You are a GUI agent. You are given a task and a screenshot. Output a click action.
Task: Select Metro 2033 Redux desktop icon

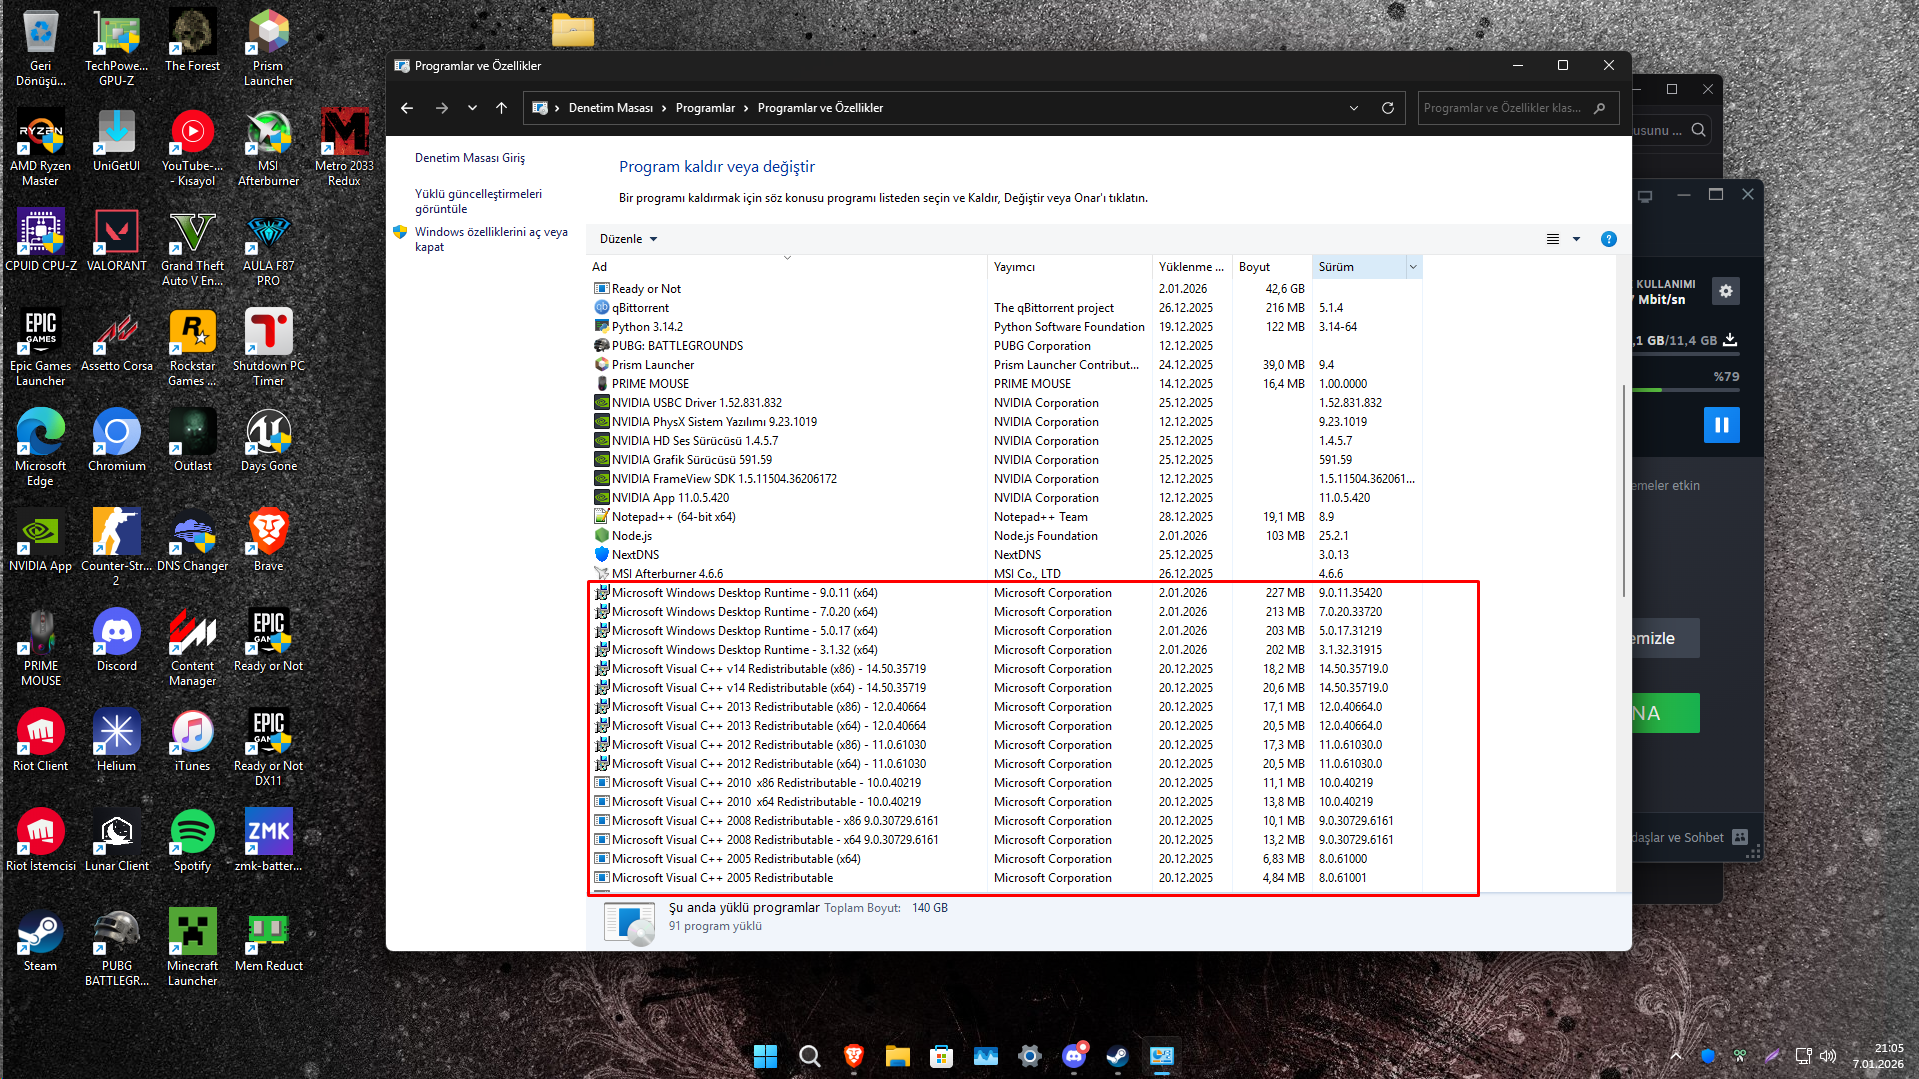pos(344,147)
